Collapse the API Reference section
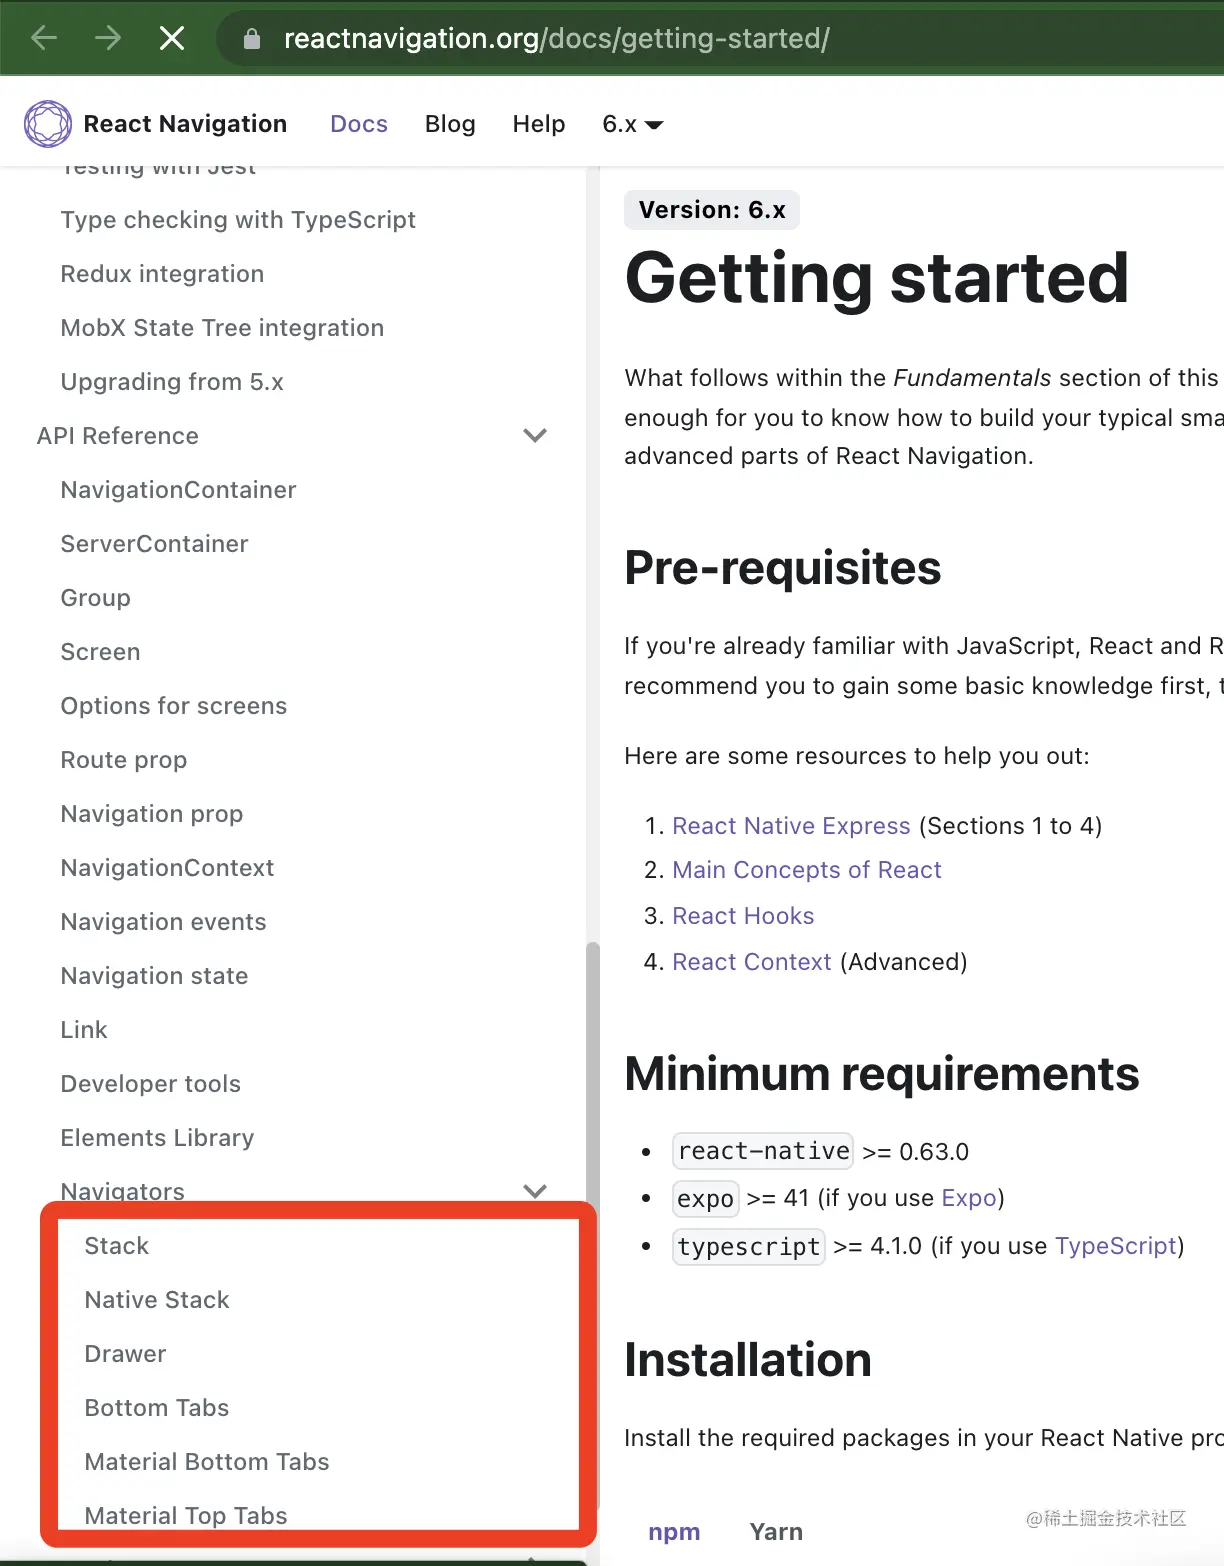Viewport: 1224px width, 1566px height. pyautogui.click(x=535, y=435)
